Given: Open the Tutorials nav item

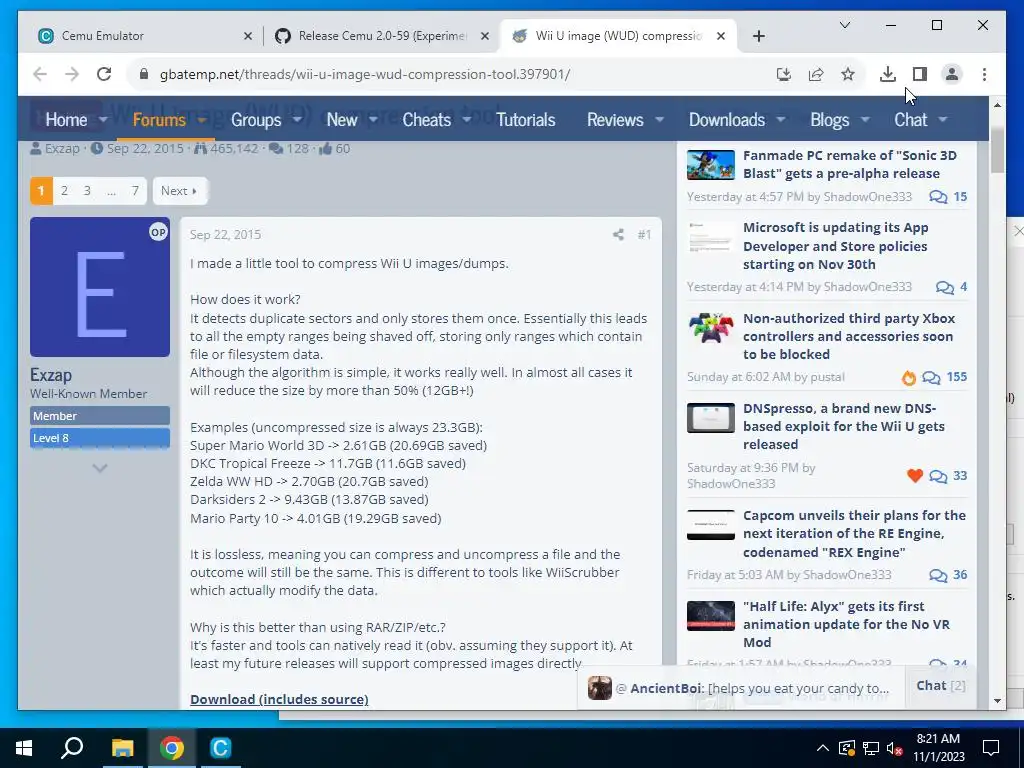Looking at the screenshot, I should (526, 120).
